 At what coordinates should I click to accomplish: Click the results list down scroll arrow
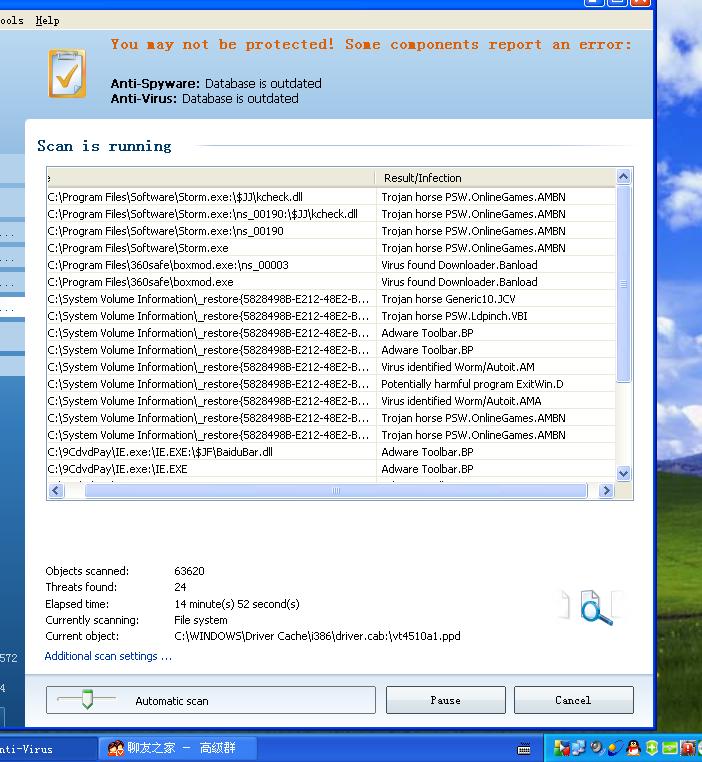point(623,473)
